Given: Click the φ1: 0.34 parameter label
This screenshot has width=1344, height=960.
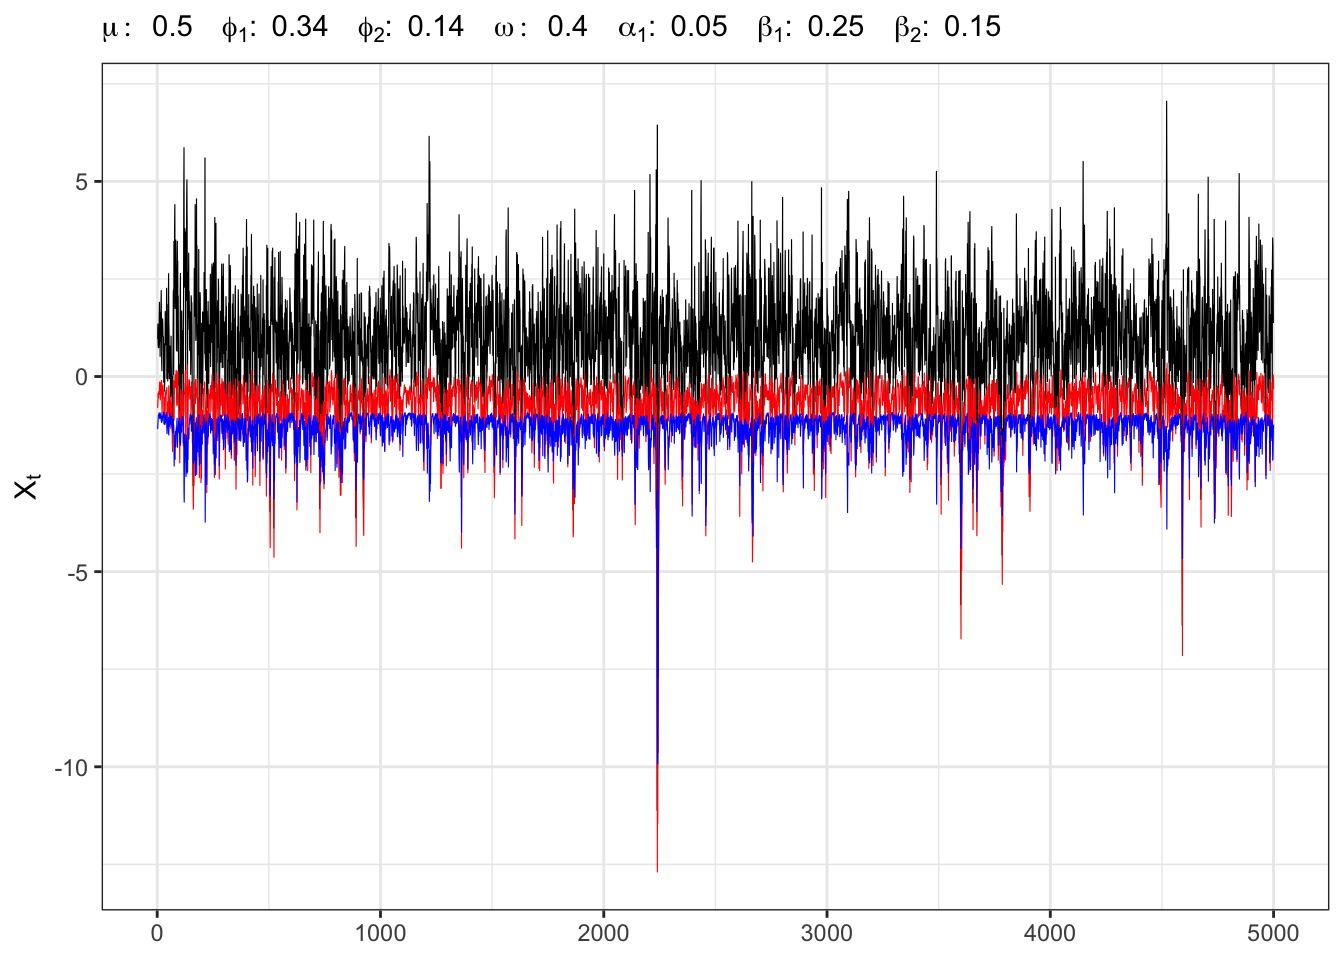Looking at the screenshot, I should [x=274, y=27].
